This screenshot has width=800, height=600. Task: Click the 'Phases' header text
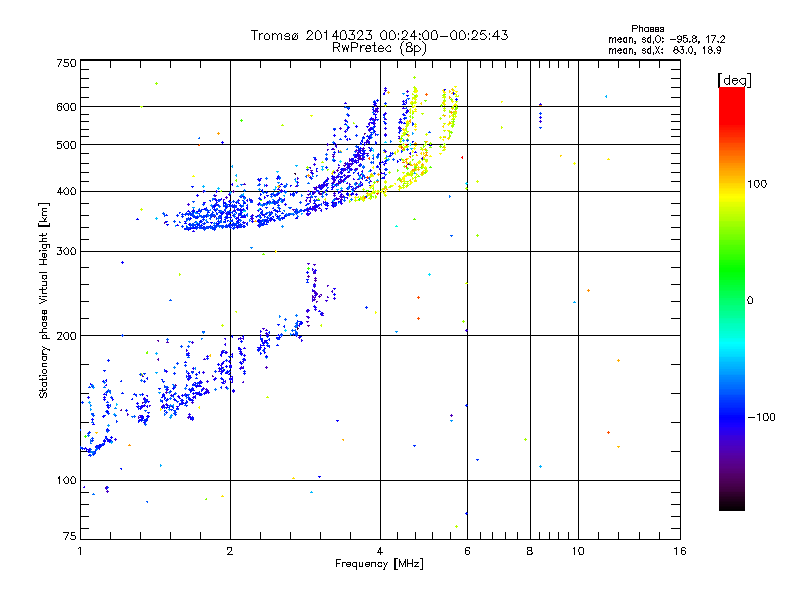pyautogui.click(x=647, y=29)
